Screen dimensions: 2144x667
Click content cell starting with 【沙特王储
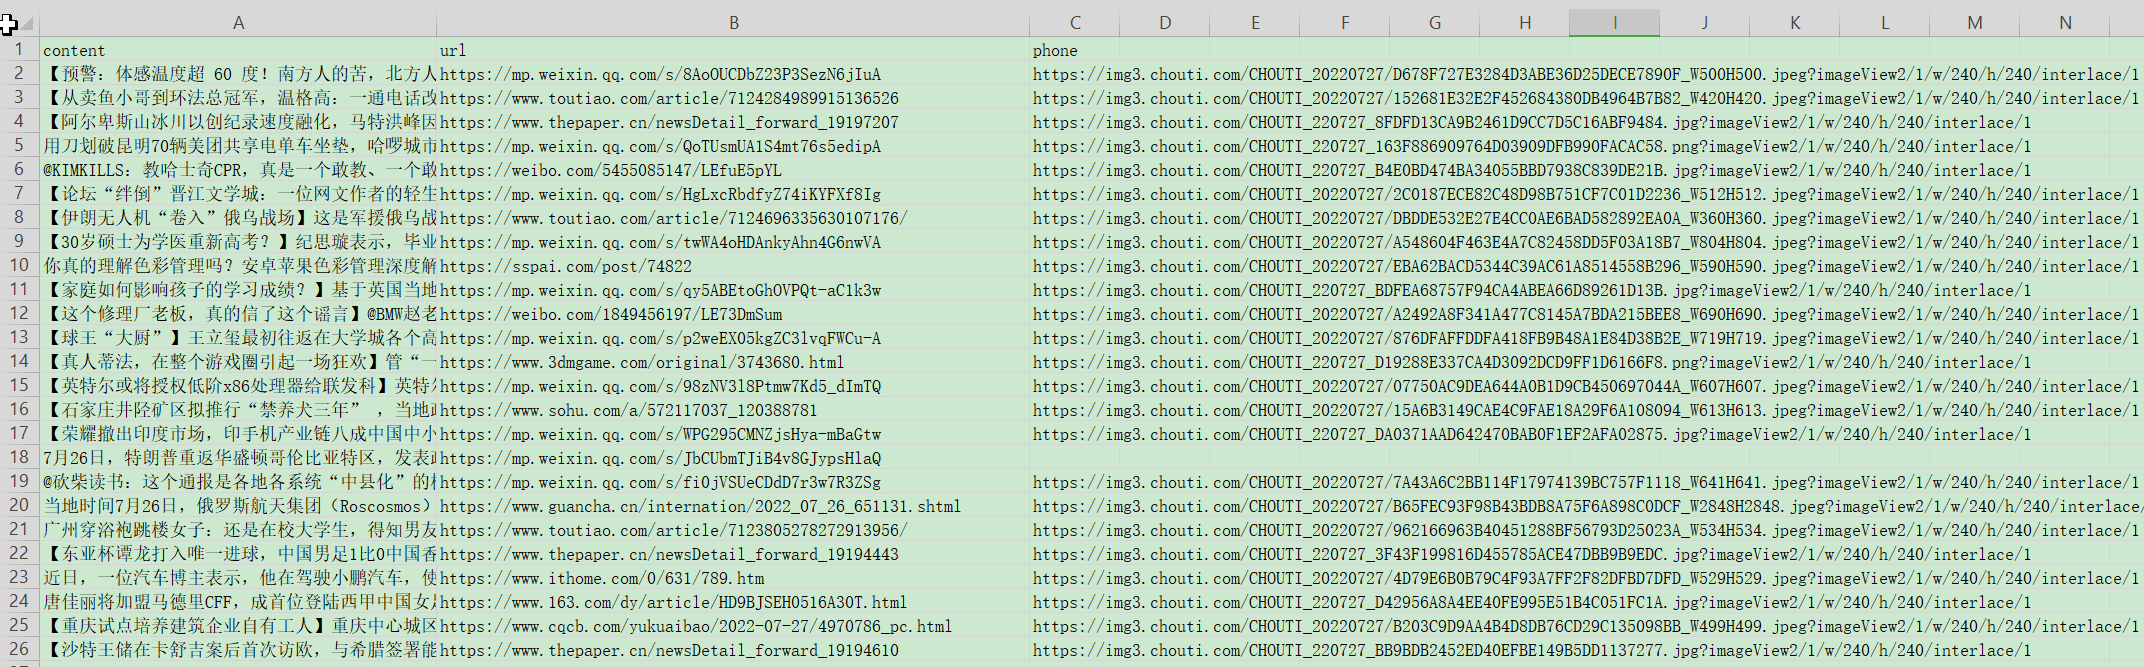tap(238, 650)
